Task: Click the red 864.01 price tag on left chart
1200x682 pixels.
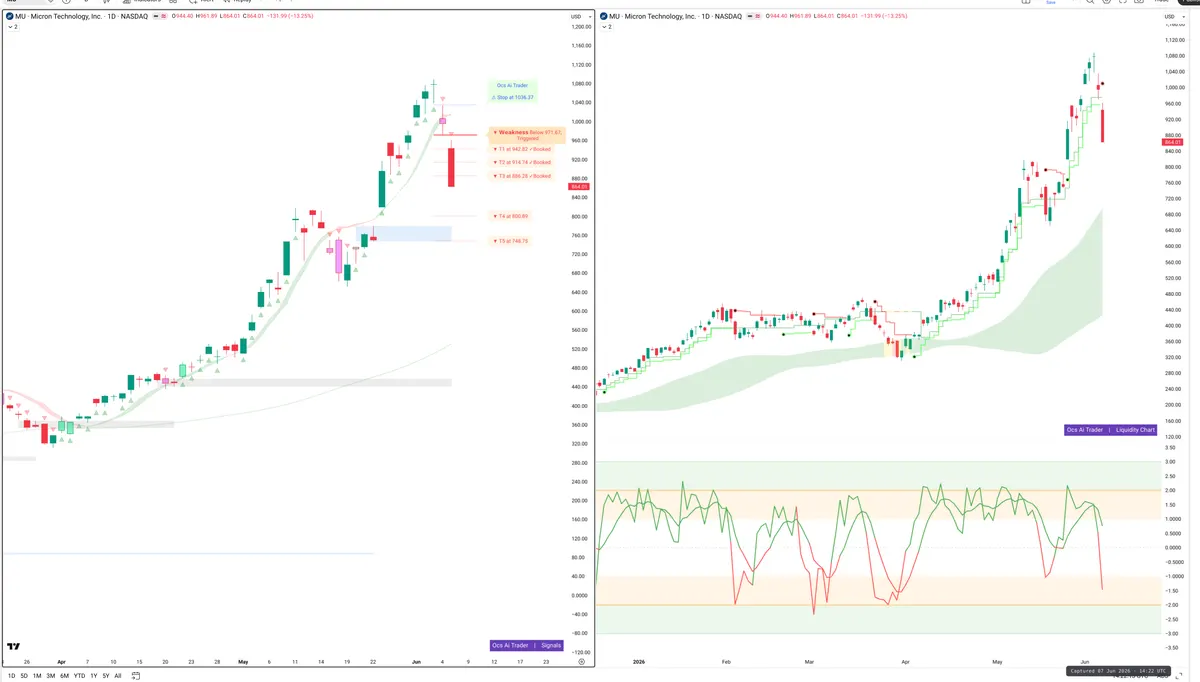Action: 578,187
